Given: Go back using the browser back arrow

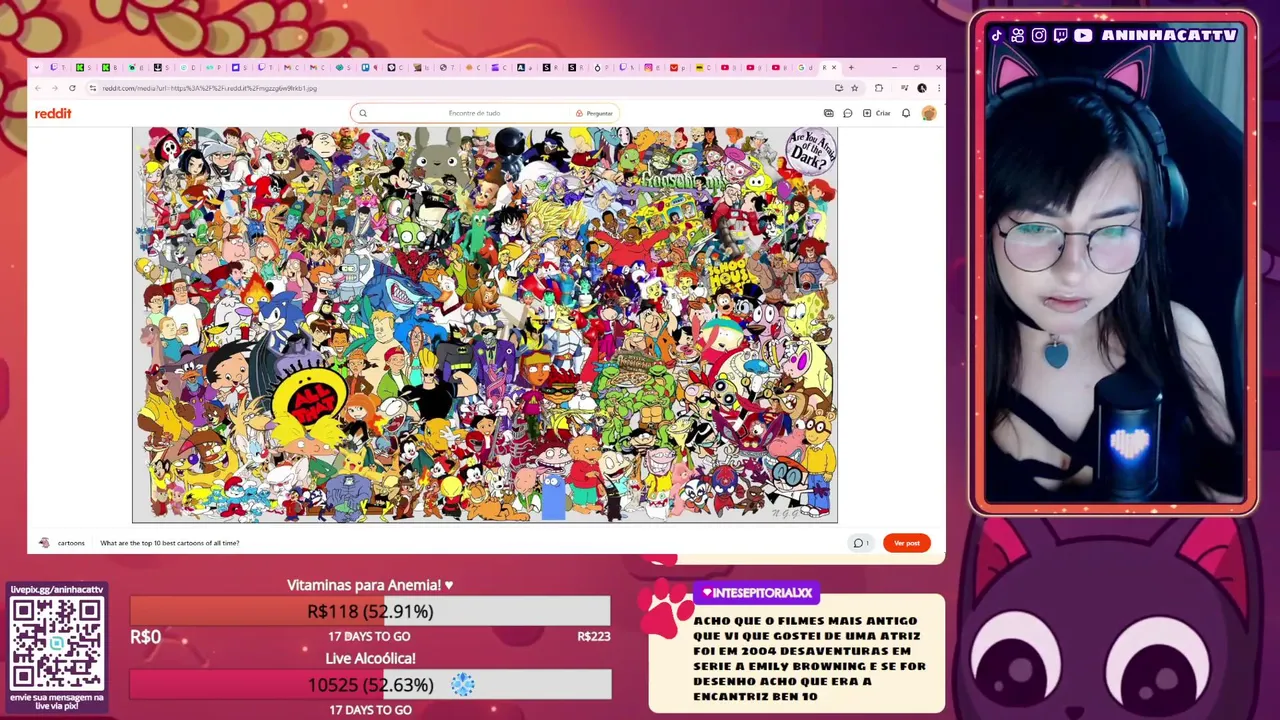Looking at the screenshot, I should 37,88.
